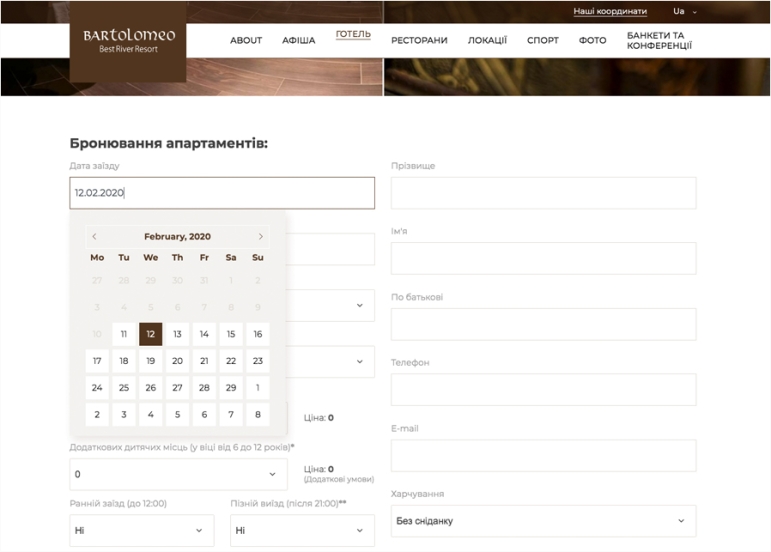Click the Bartolomeo Best River Resort logo
Screen dimensions: 771x552
128,40
